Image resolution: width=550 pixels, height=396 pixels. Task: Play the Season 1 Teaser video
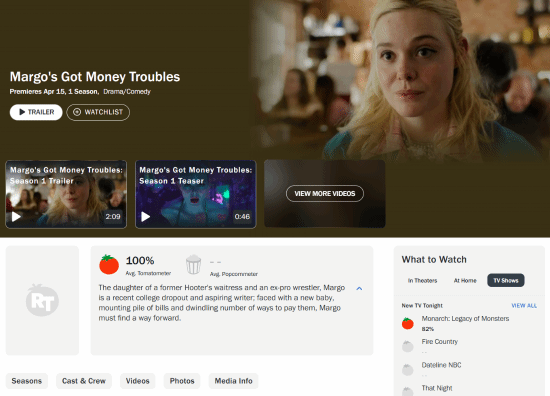tap(196, 194)
